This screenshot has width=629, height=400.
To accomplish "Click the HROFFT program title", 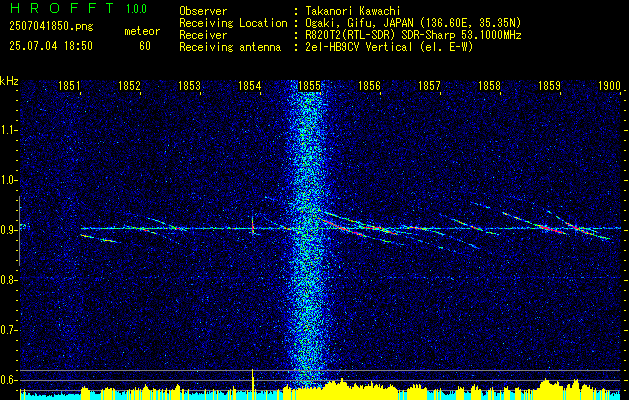I will click(61, 8).
